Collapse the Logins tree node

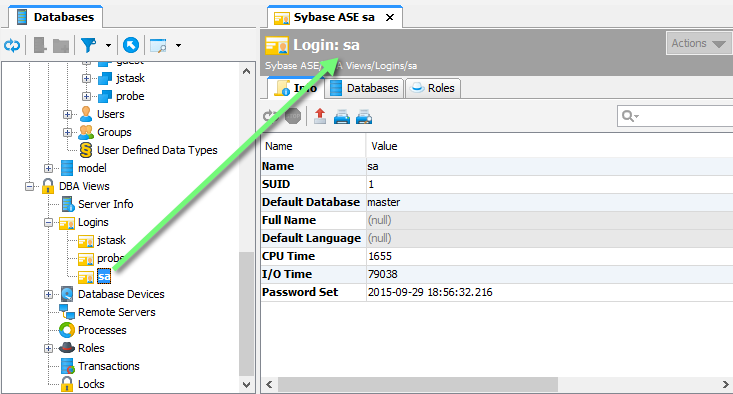pos(48,222)
